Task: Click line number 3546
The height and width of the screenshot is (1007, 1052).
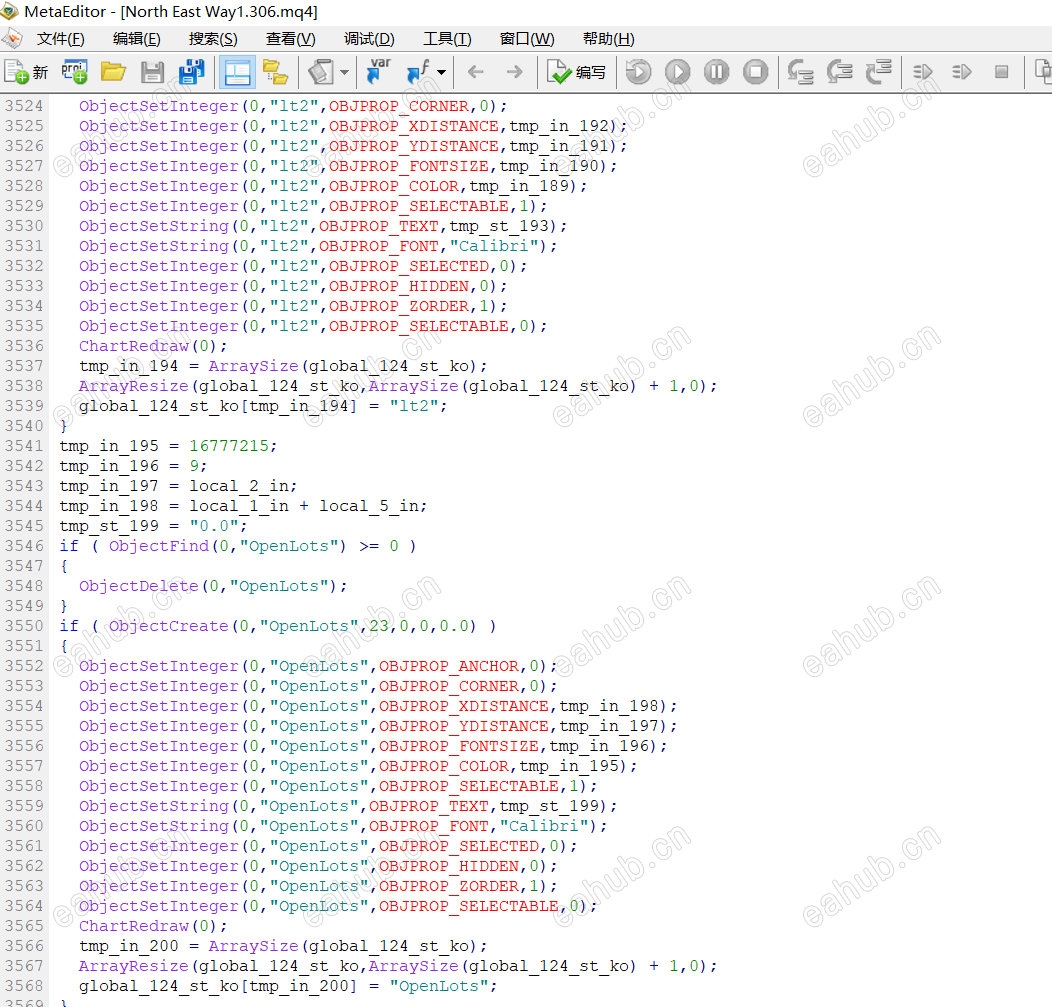Action: (24, 546)
